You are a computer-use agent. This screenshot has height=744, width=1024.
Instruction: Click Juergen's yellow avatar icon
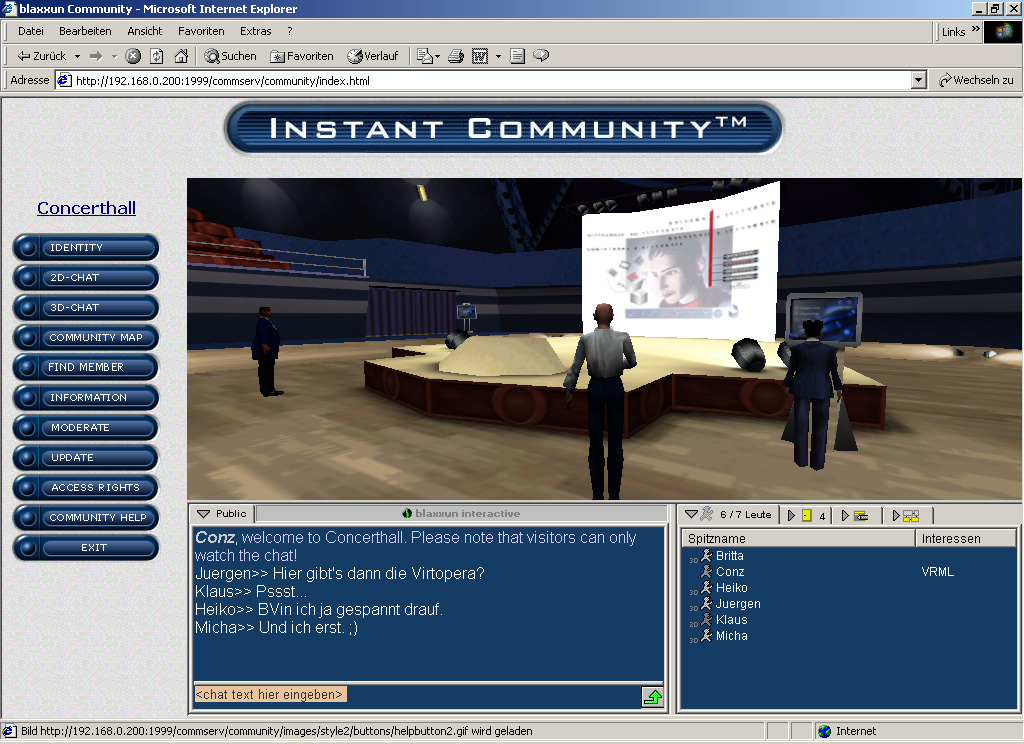(707, 604)
